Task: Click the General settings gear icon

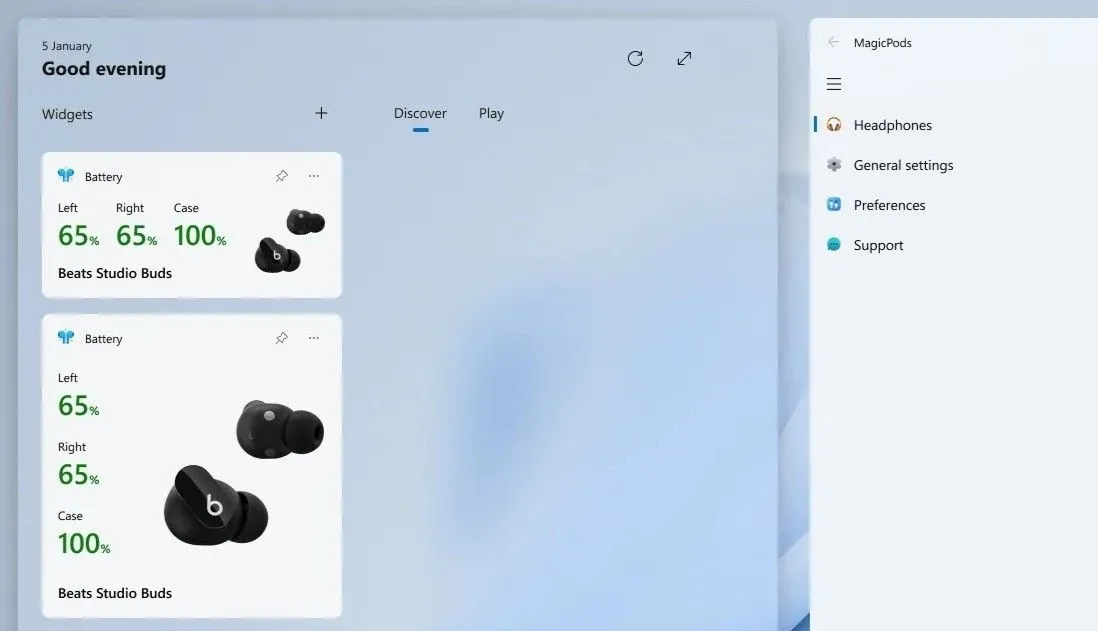Action: [833, 165]
